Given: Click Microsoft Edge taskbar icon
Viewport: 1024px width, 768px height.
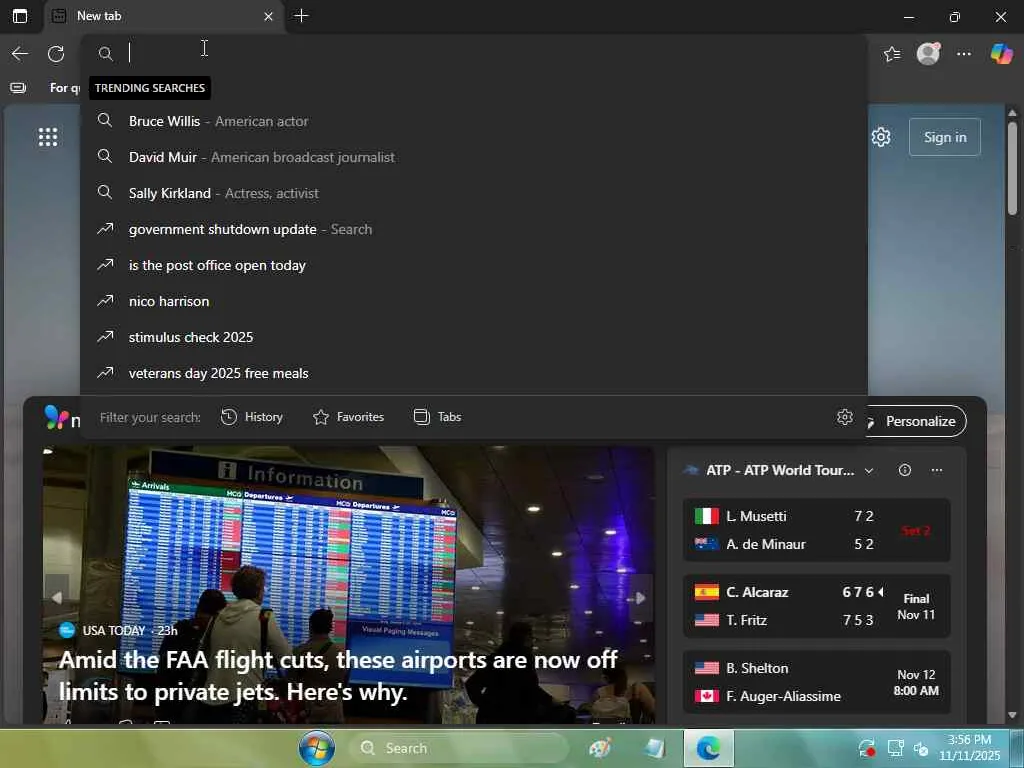Looking at the screenshot, I should [709, 748].
